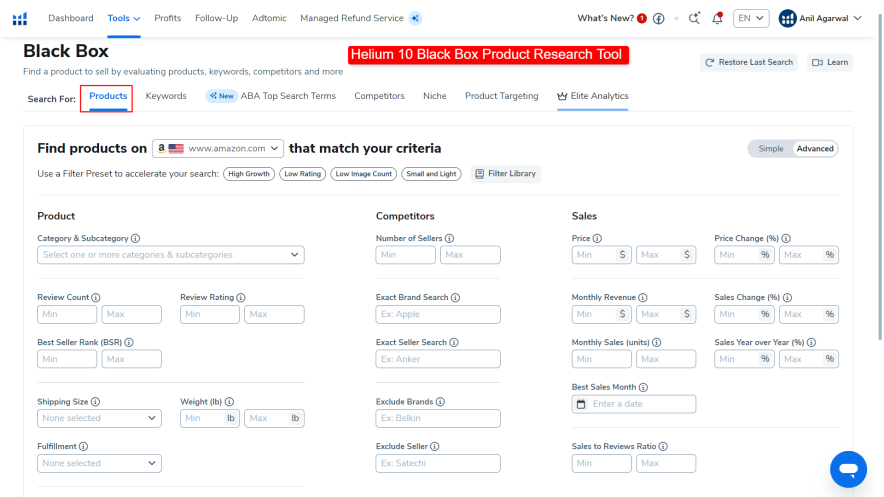Click the Helium 10 logo icon
Viewport: 884px width, 497px height.
point(20,19)
